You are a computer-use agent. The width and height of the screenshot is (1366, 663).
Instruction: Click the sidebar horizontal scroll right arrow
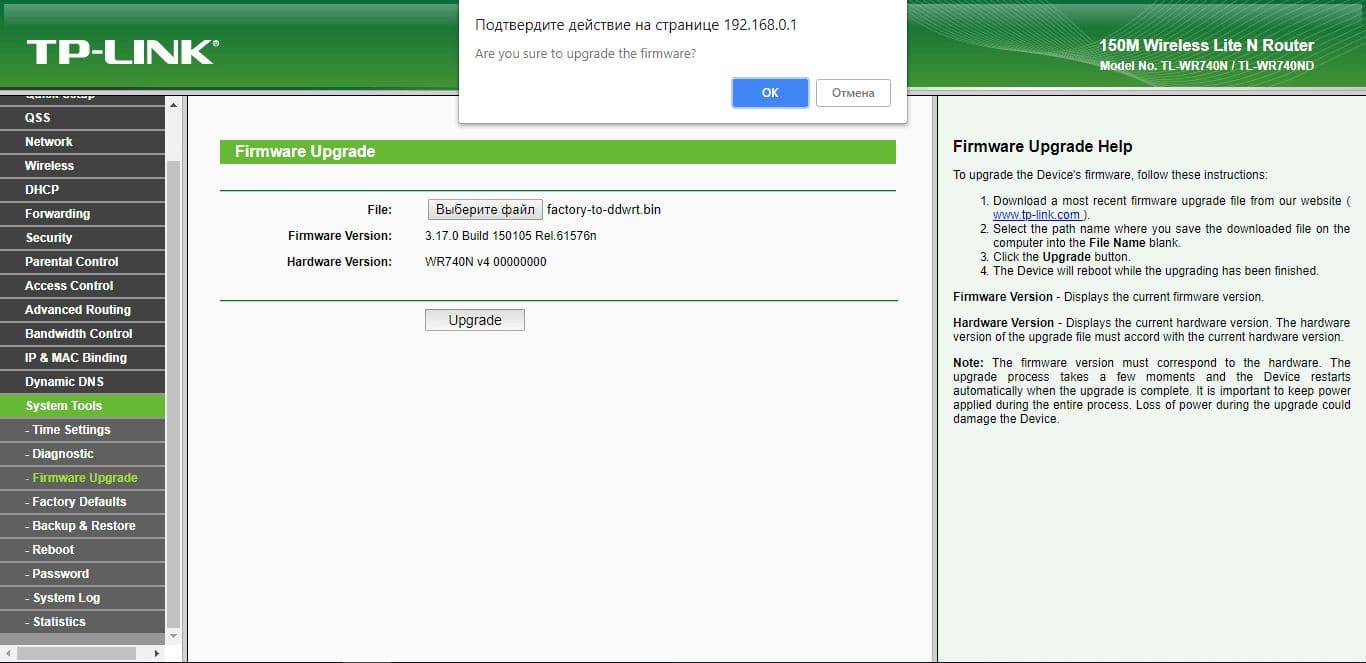[156, 653]
